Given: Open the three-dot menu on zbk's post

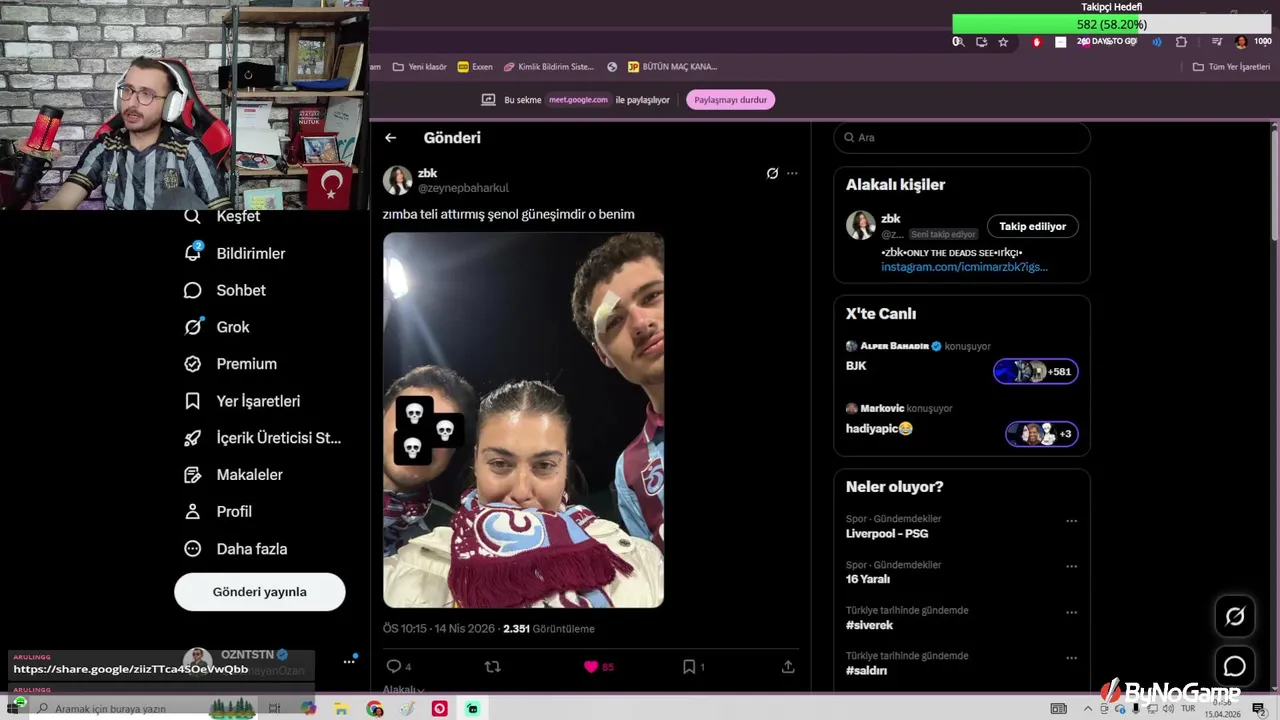Looking at the screenshot, I should 792,173.
